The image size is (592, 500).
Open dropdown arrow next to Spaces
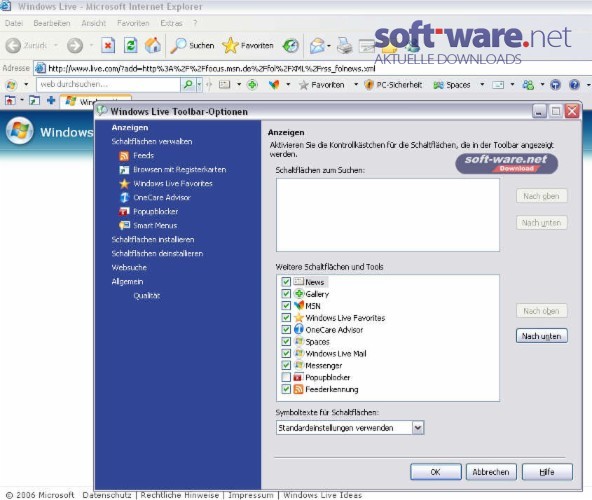click(x=482, y=85)
